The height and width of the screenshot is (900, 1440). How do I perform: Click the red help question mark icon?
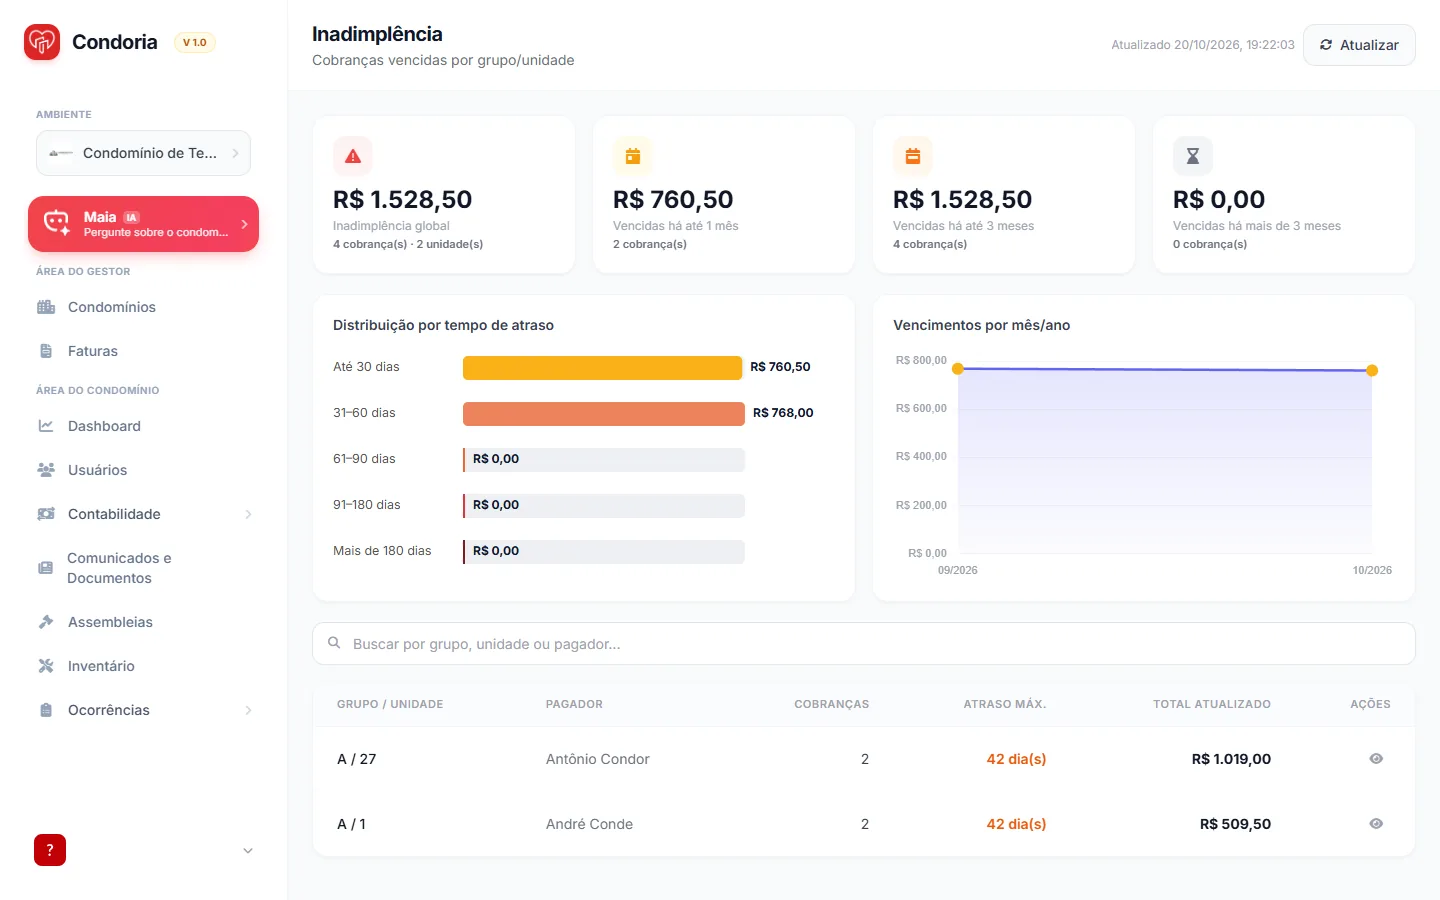pyautogui.click(x=50, y=850)
